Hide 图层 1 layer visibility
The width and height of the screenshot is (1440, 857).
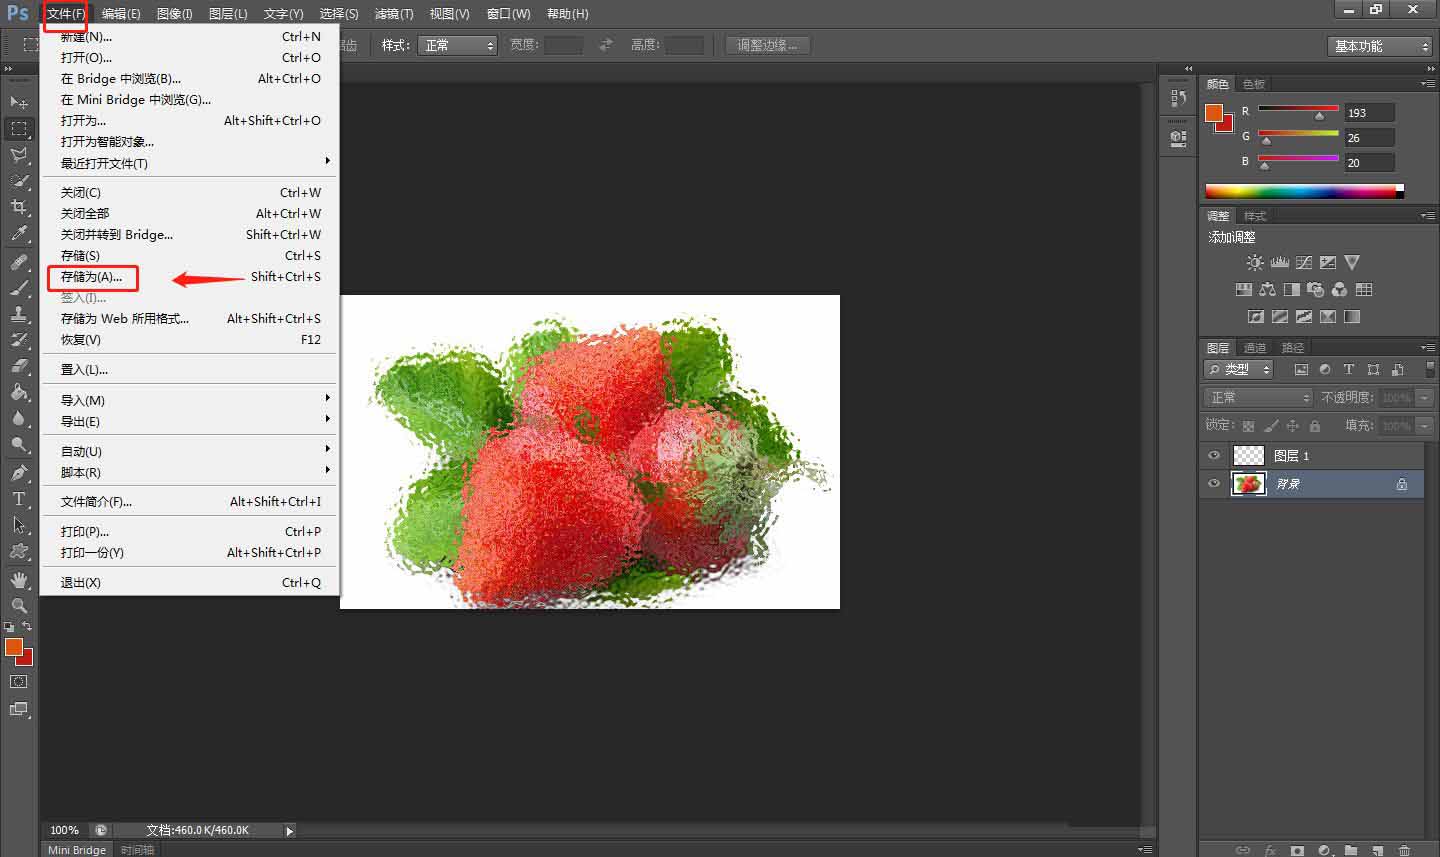coord(1214,456)
